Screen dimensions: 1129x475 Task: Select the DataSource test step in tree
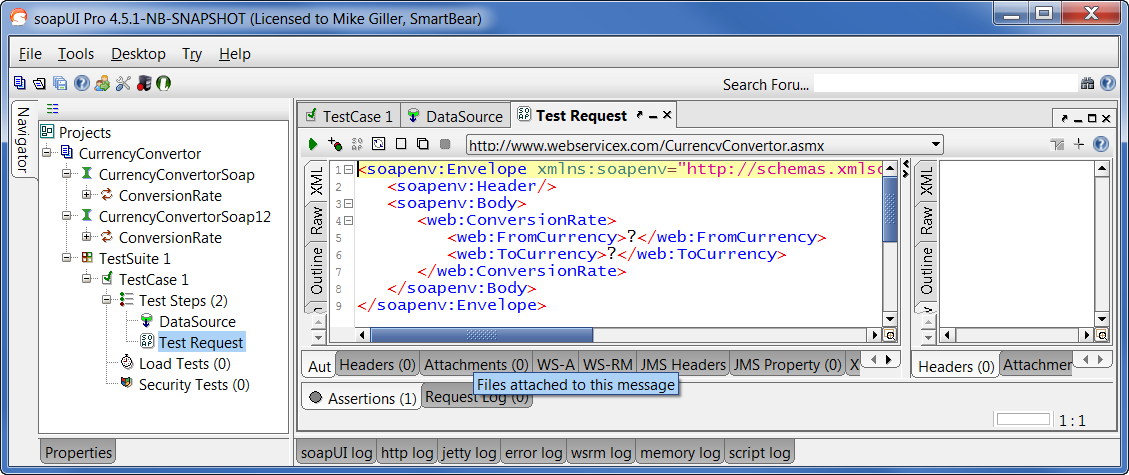click(x=197, y=322)
